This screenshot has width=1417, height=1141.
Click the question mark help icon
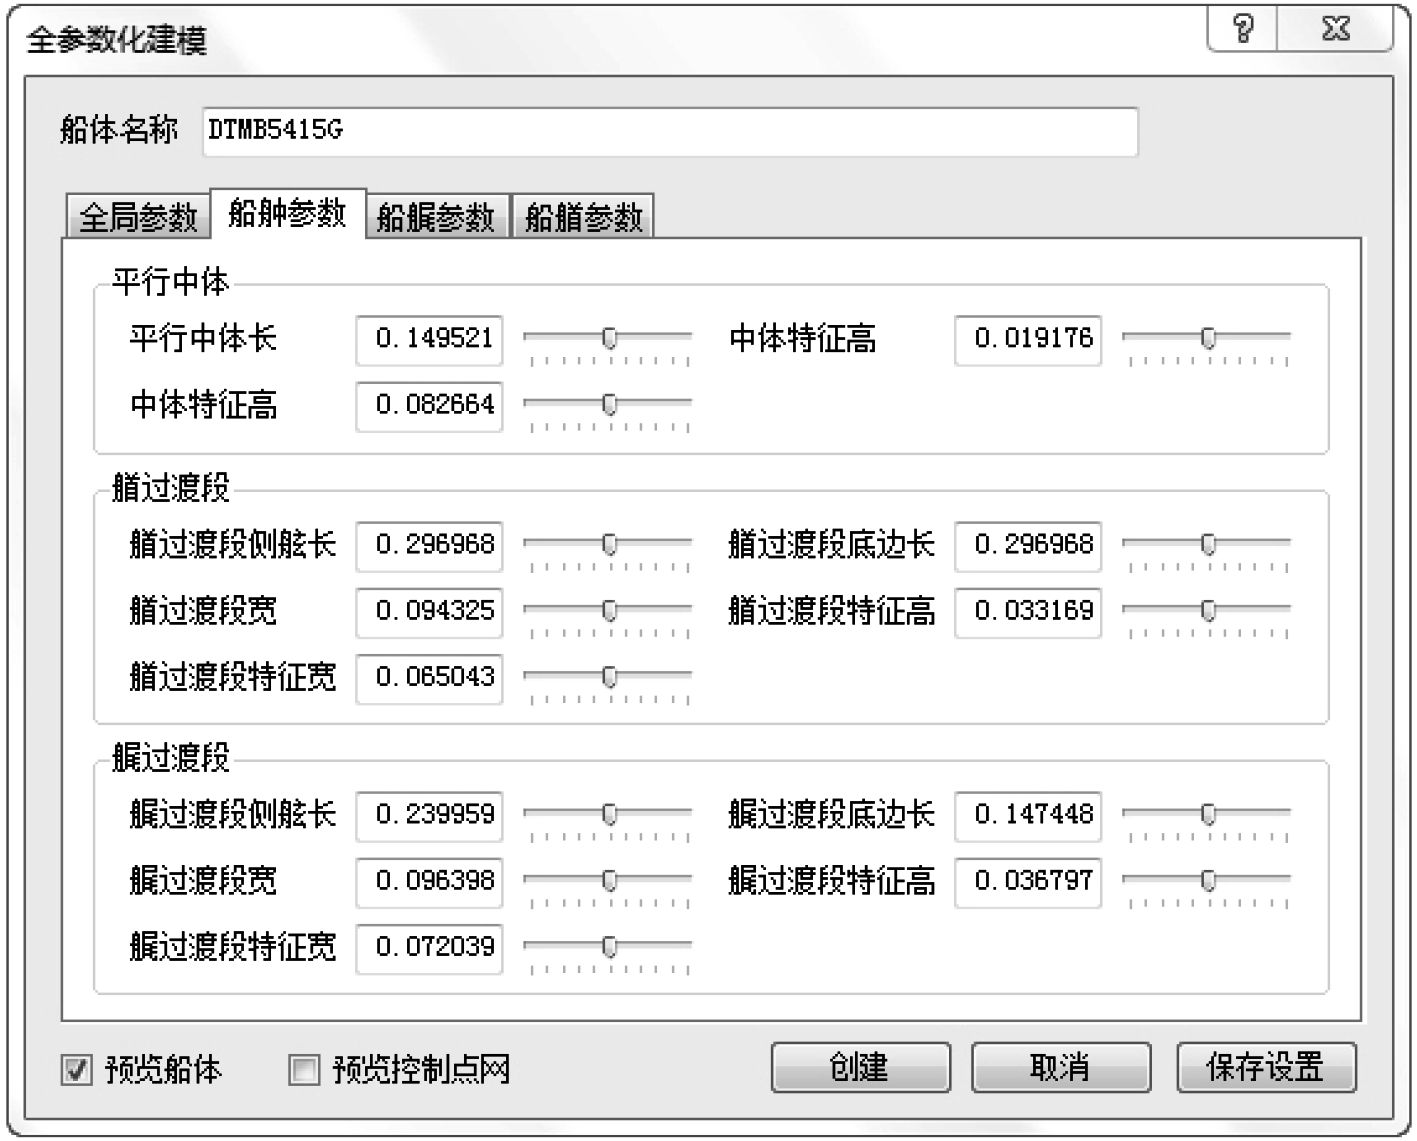tap(1242, 29)
